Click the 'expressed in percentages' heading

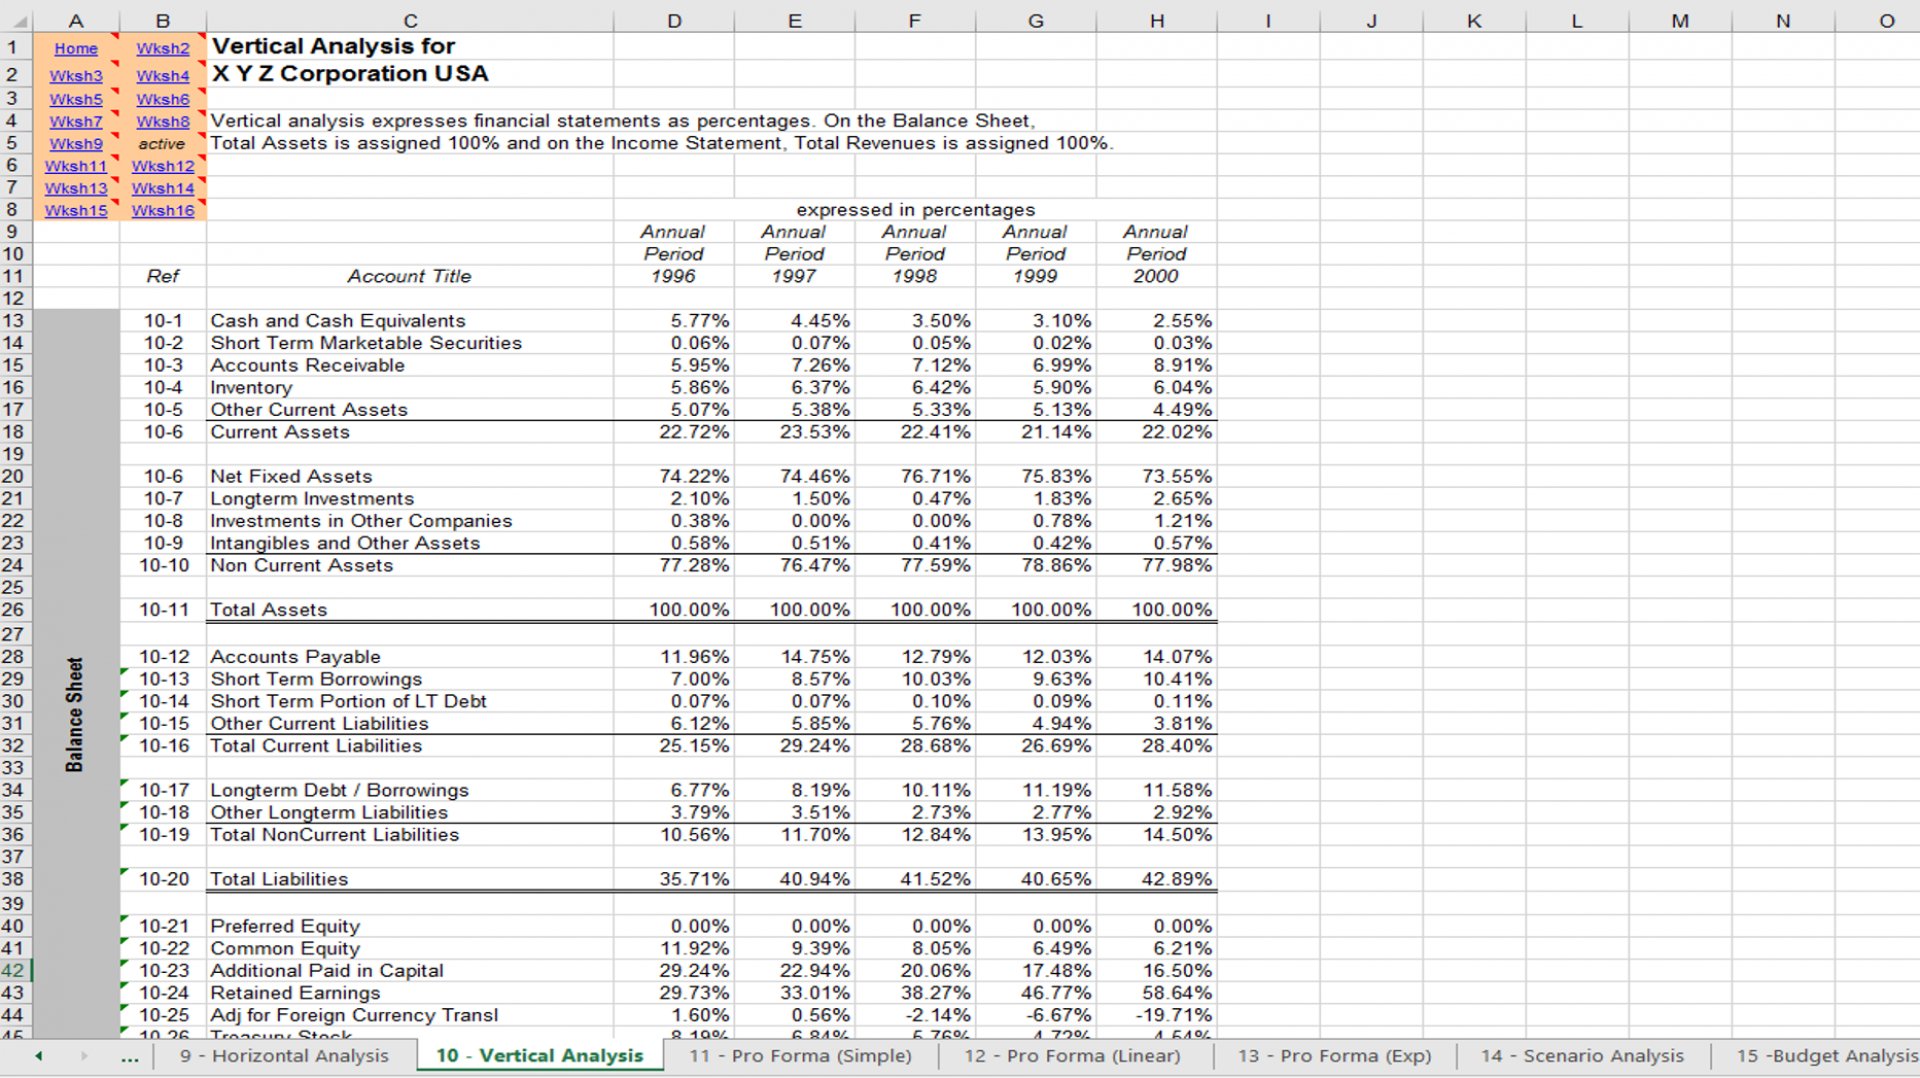click(x=915, y=210)
